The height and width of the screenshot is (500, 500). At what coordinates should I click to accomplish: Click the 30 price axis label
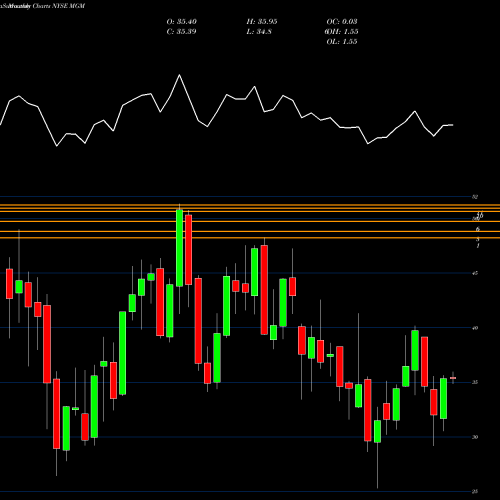tap(475, 437)
